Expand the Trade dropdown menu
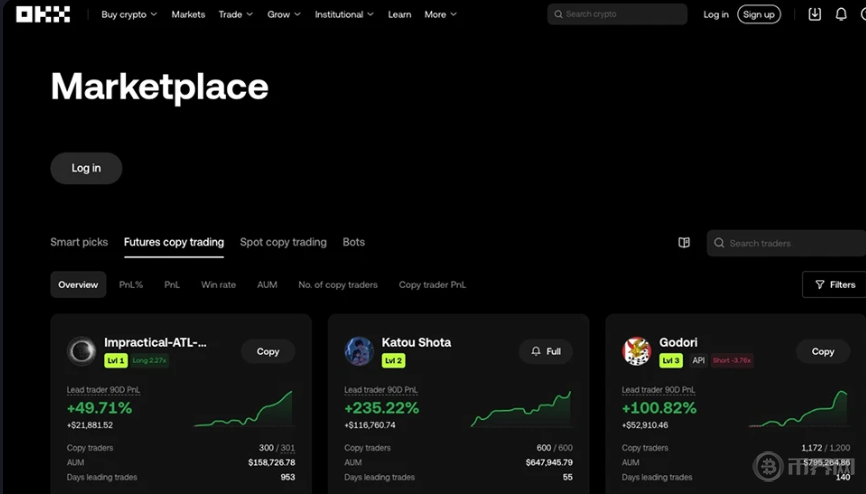Image resolution: width=866 pixels, height=494 pixels. (235, 14)
